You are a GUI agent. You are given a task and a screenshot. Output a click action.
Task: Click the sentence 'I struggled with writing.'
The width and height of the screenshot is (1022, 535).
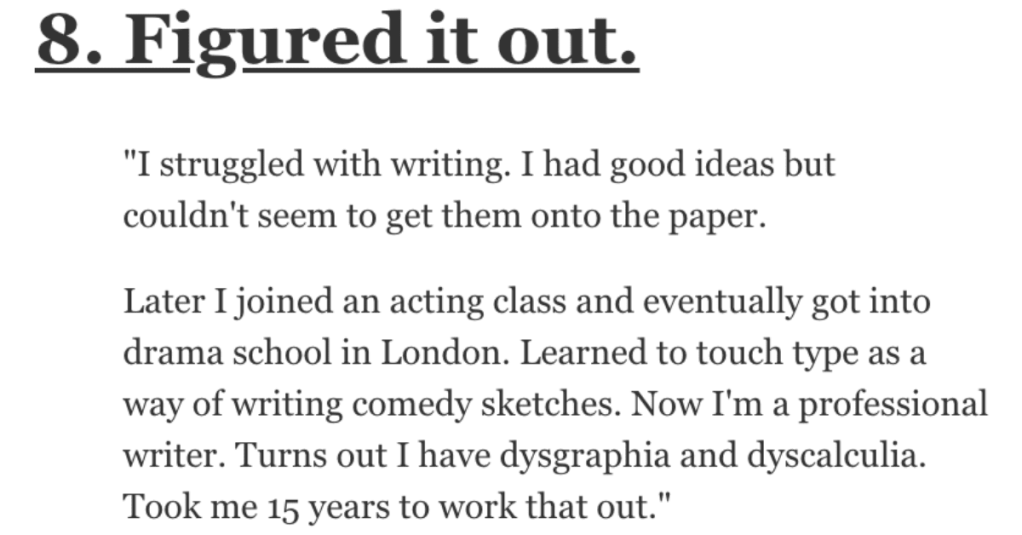click(317, 166)
